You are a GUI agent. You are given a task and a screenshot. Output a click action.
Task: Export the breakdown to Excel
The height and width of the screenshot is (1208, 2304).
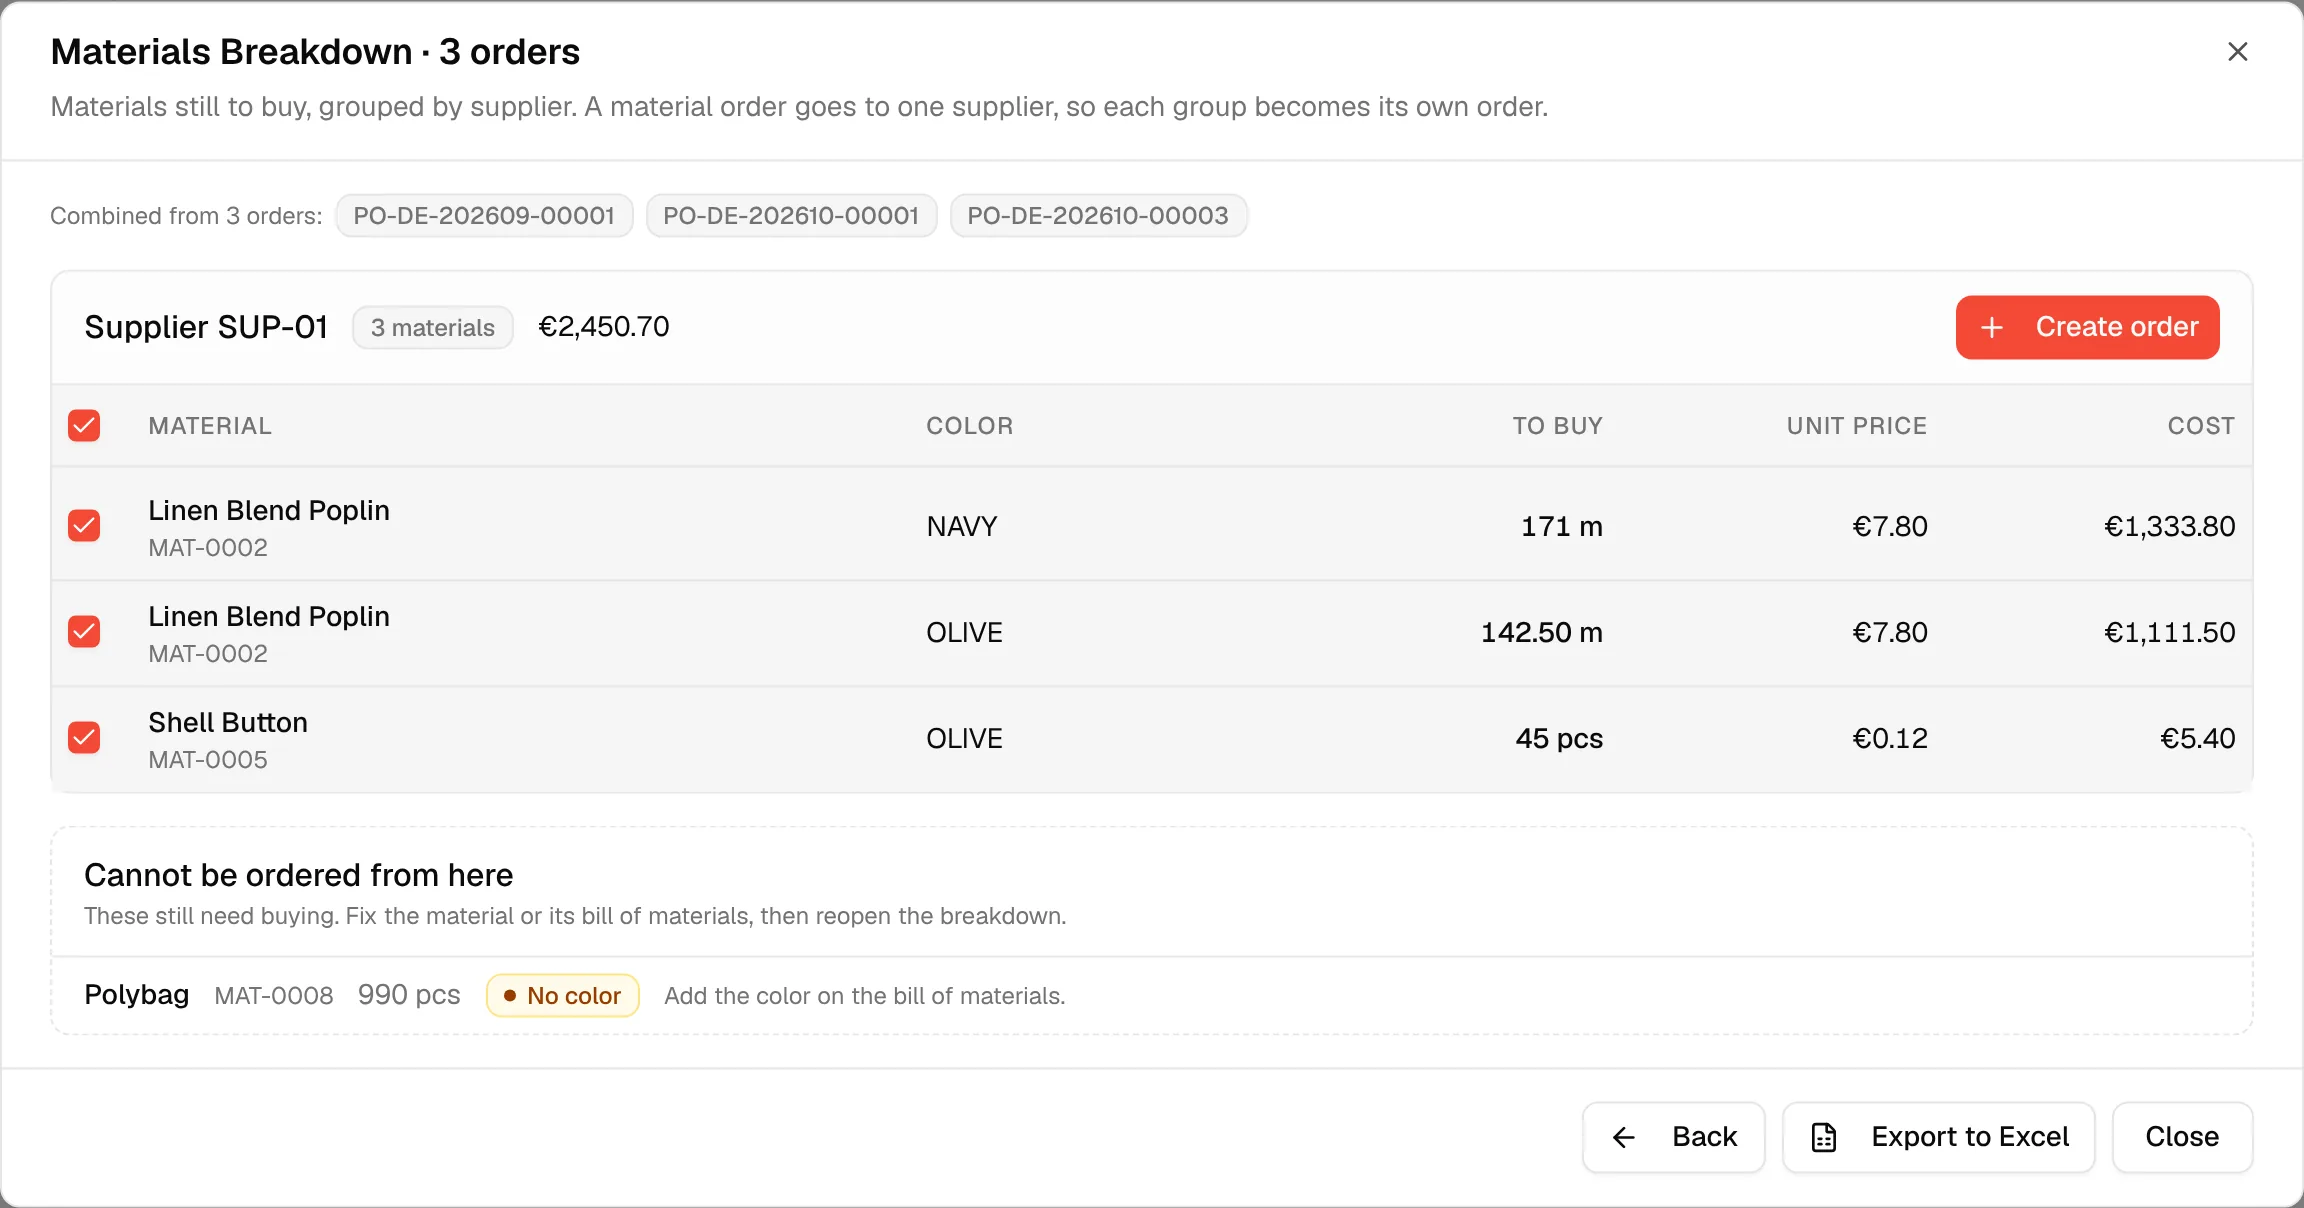coord(1939,1137)
